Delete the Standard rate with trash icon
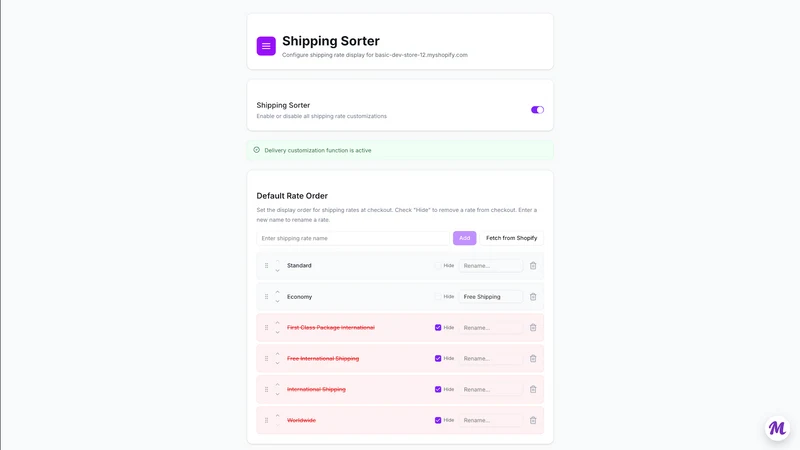This screenshot has height=450, width=800. (533, 266)
